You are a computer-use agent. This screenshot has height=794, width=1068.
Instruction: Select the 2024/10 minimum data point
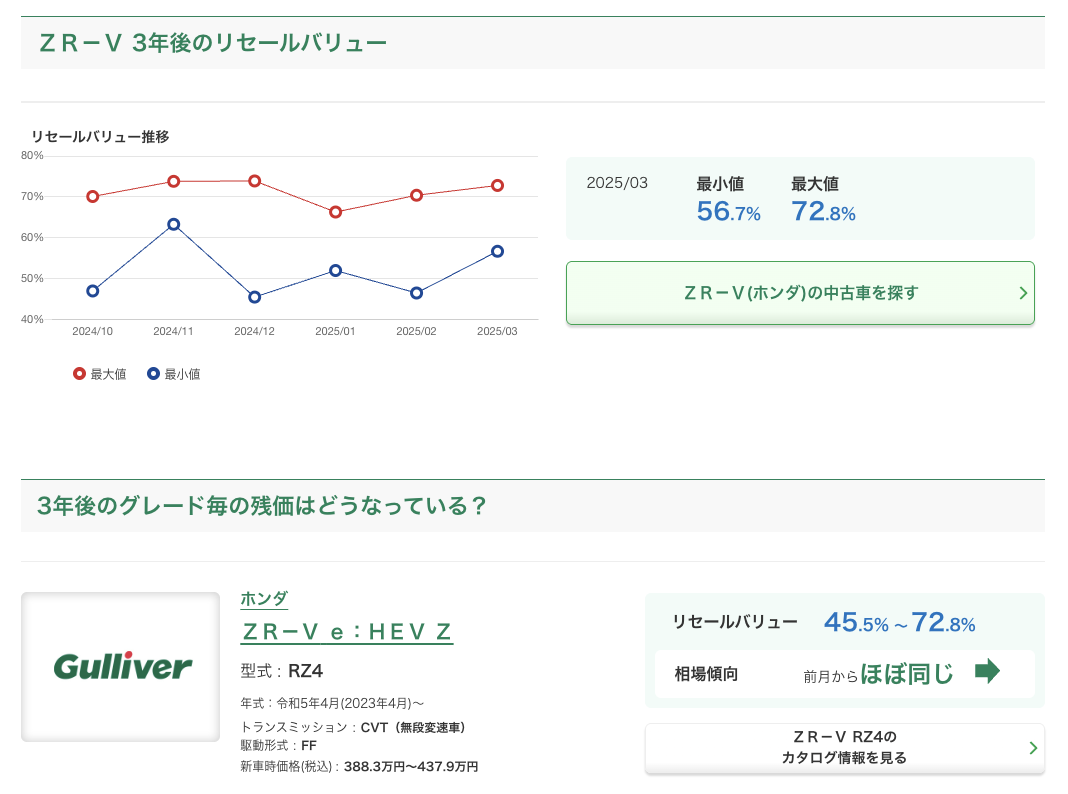point(93,291)
